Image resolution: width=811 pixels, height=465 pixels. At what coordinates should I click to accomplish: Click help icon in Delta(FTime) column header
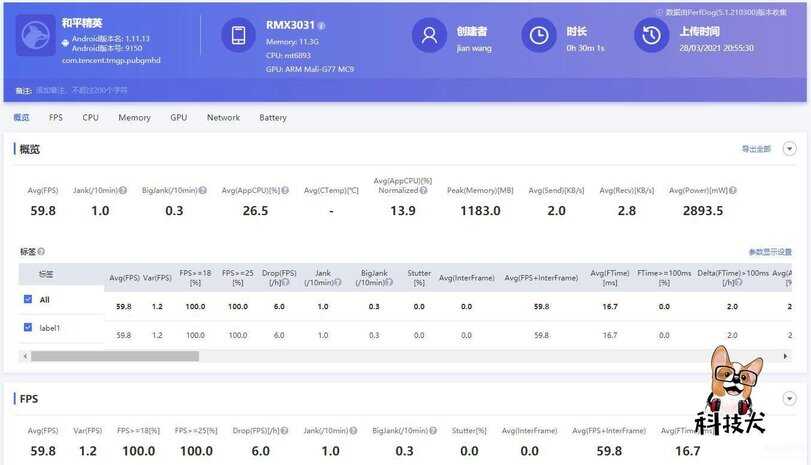(739, 282)
